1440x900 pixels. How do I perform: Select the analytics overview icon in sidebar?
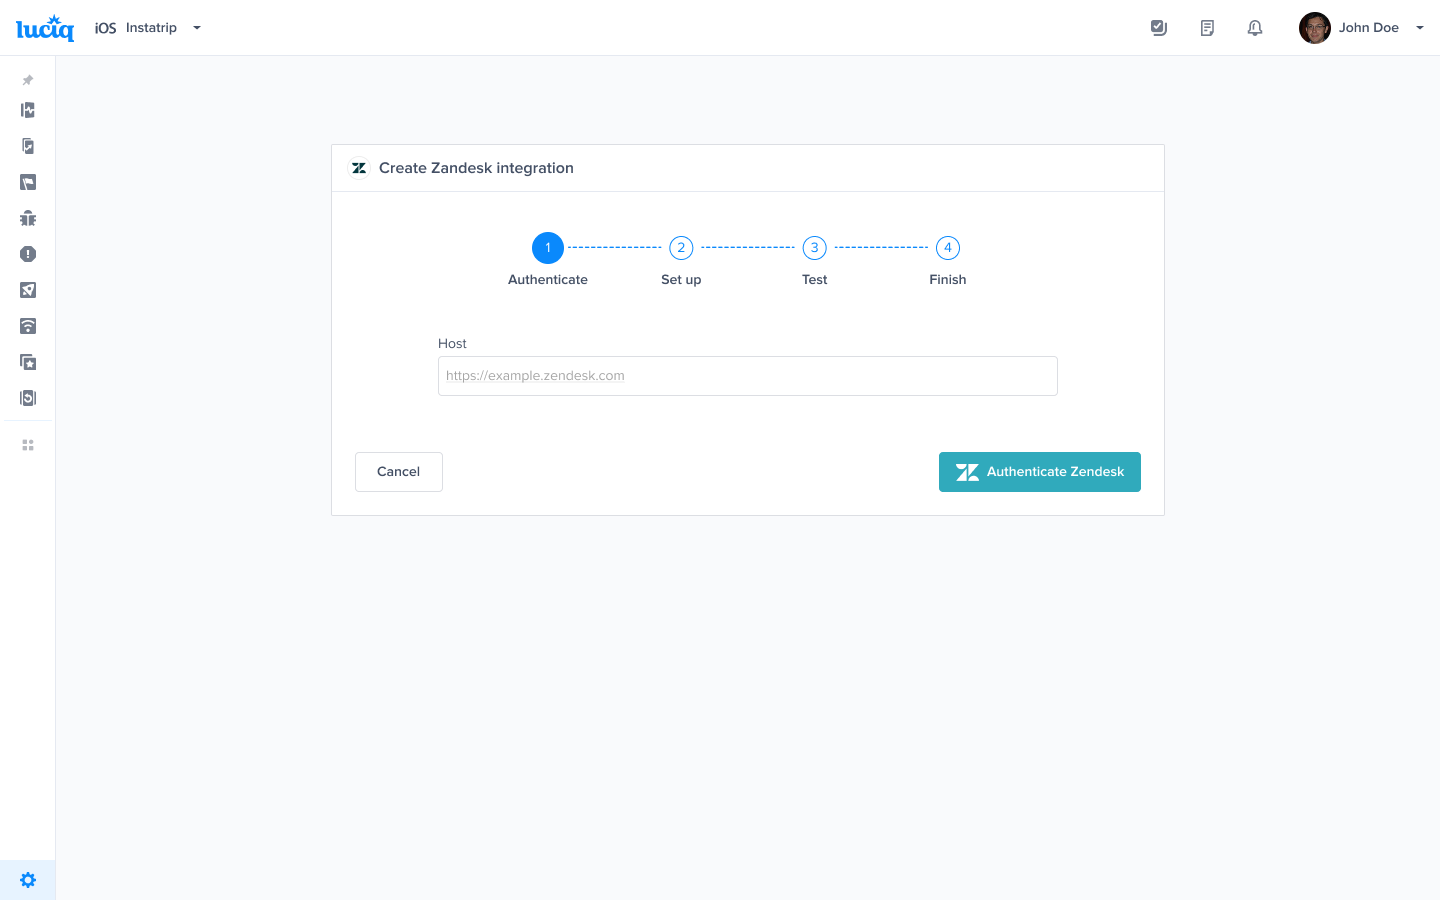tap(27, 110)
